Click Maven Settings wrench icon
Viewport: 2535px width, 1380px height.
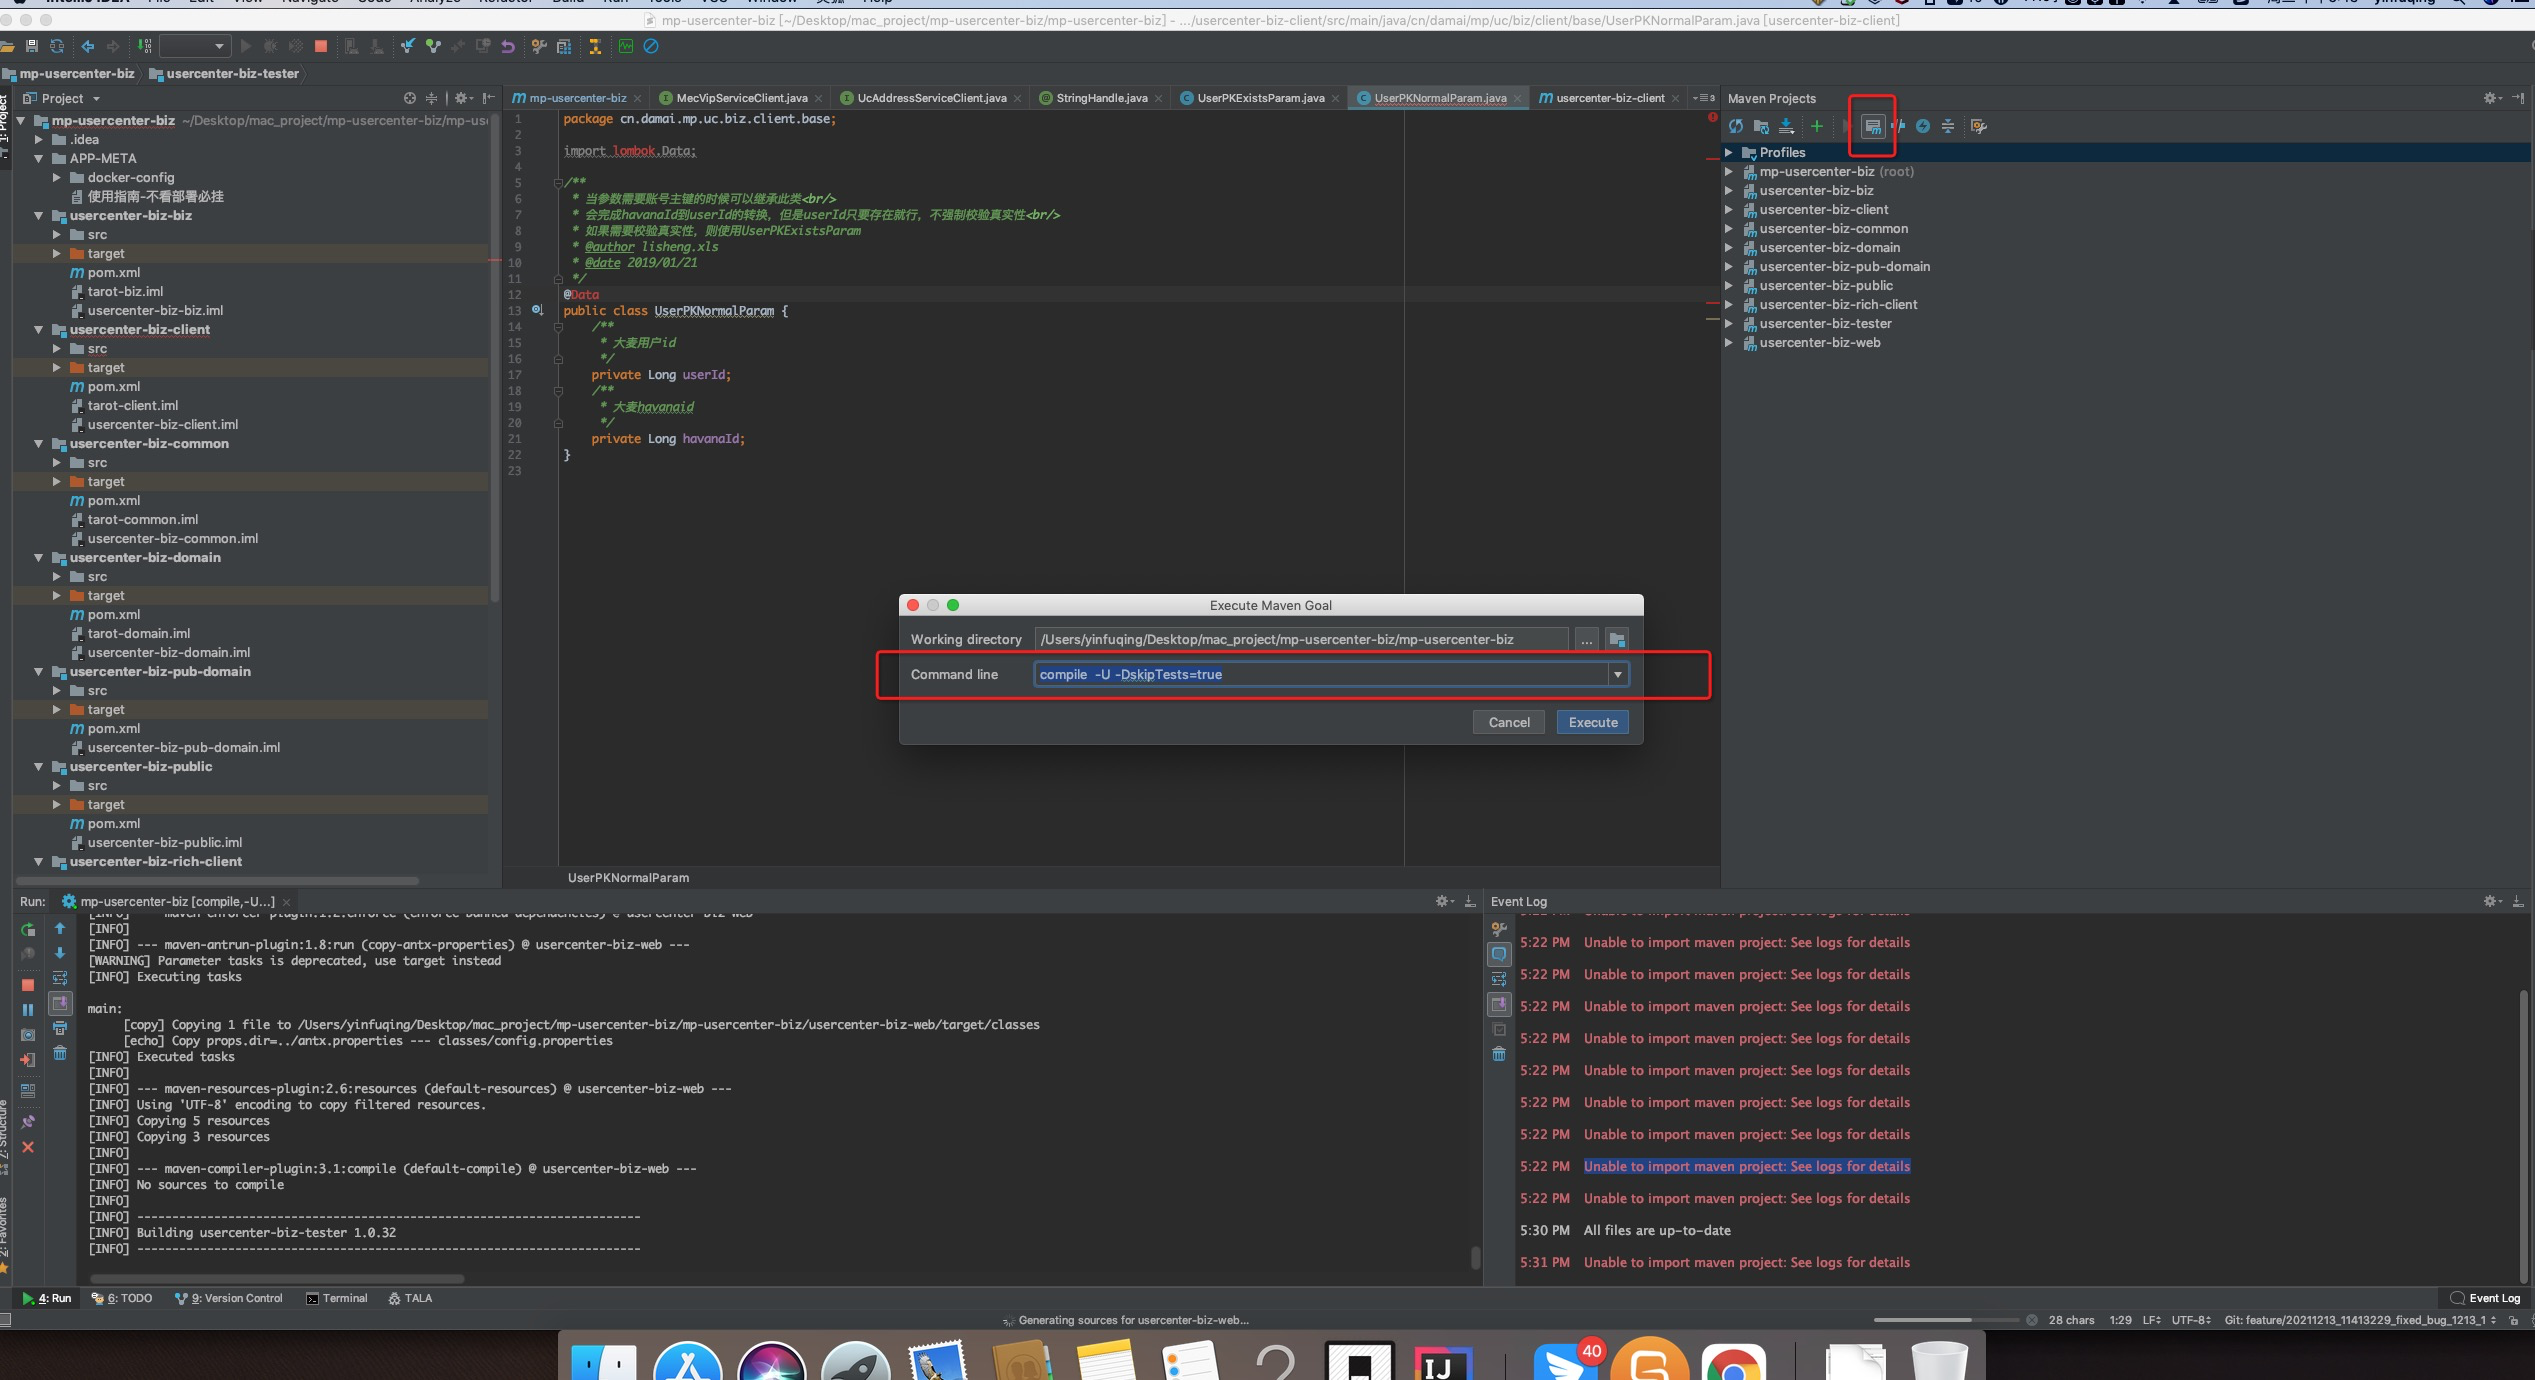(x=1978, y=126)
